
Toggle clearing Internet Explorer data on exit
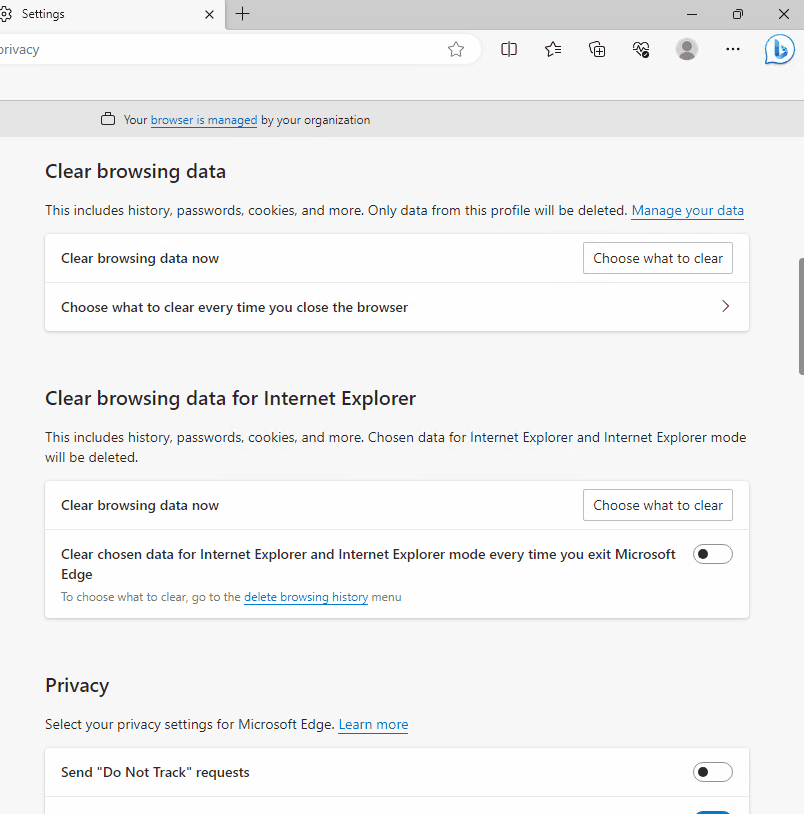click(712, 554)
